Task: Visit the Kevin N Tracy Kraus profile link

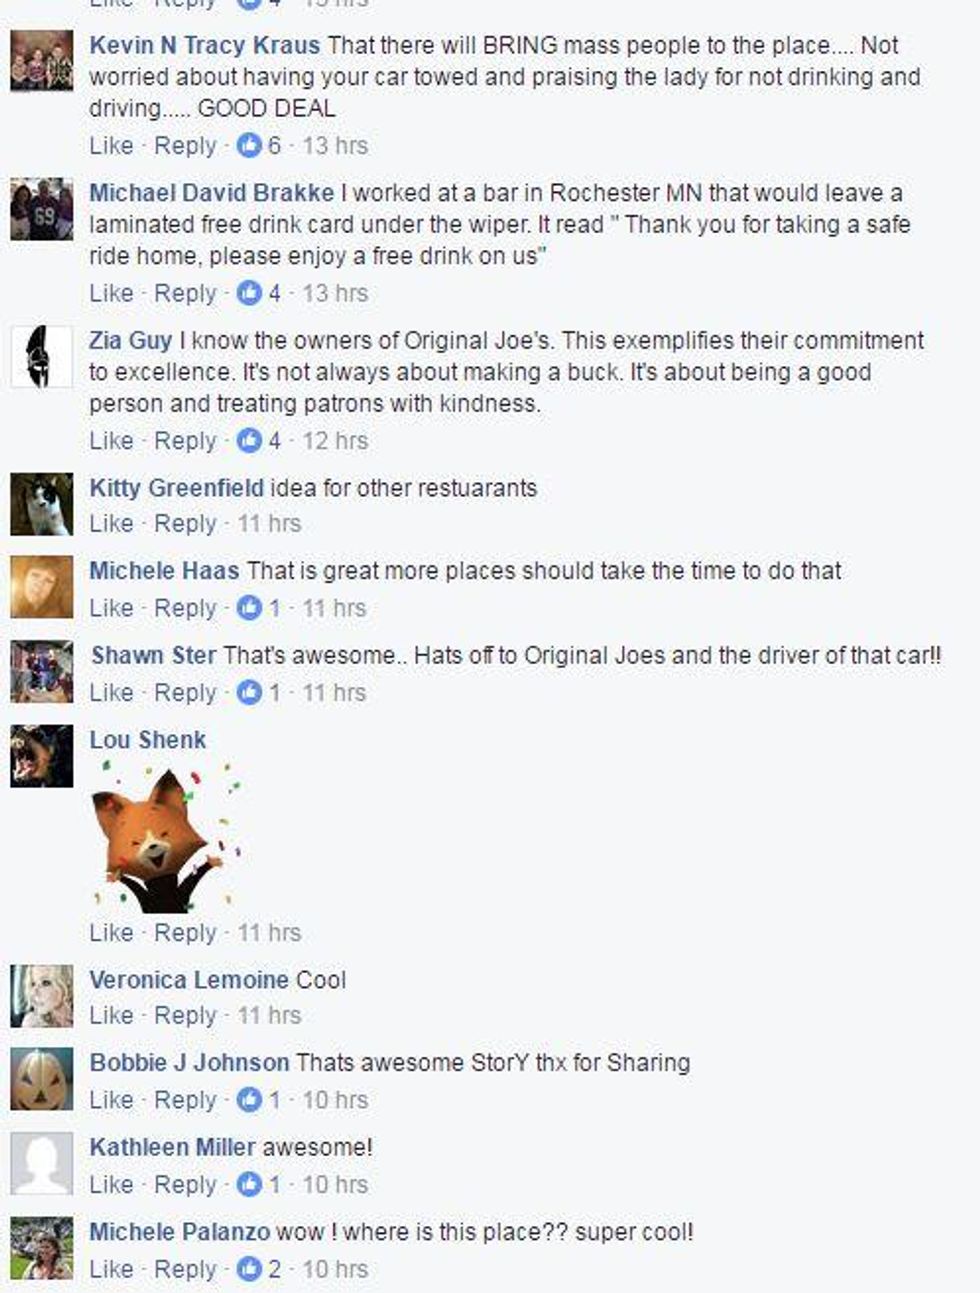Action: pyautogui.click(x=205, y=46)
